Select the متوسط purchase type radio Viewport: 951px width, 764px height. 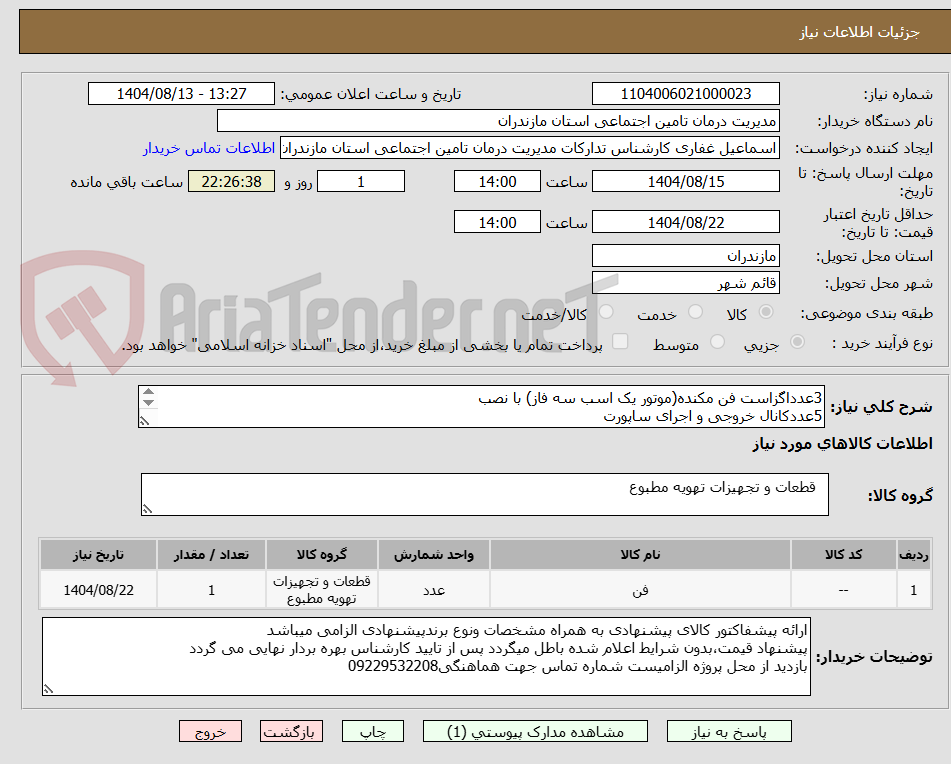pos(716,341)
